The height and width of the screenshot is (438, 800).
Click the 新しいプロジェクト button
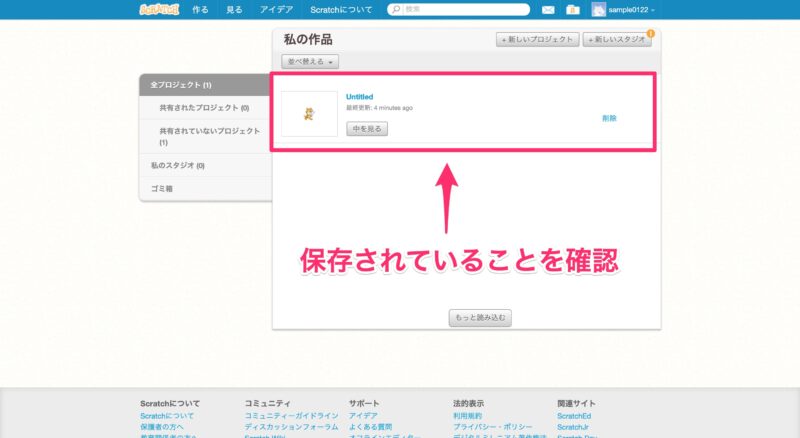coord(537,40)
